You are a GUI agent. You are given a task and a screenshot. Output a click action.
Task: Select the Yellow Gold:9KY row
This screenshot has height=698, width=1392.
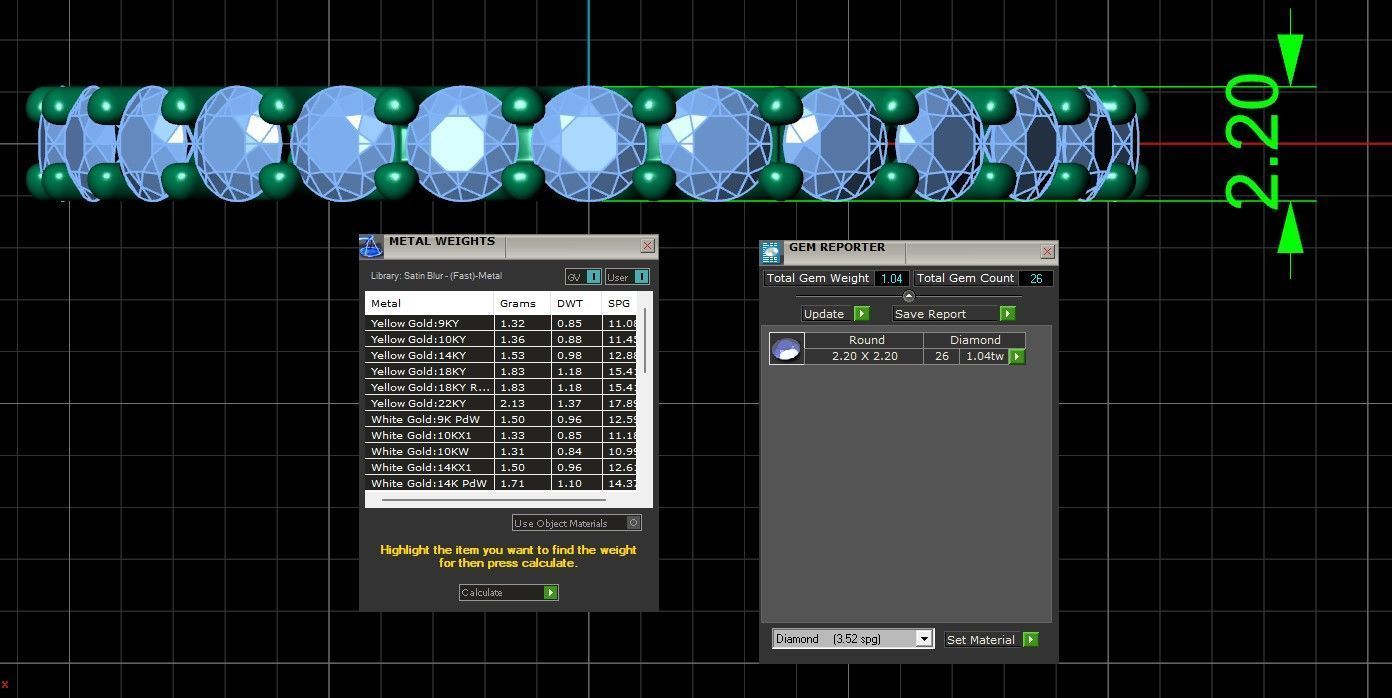500,323
